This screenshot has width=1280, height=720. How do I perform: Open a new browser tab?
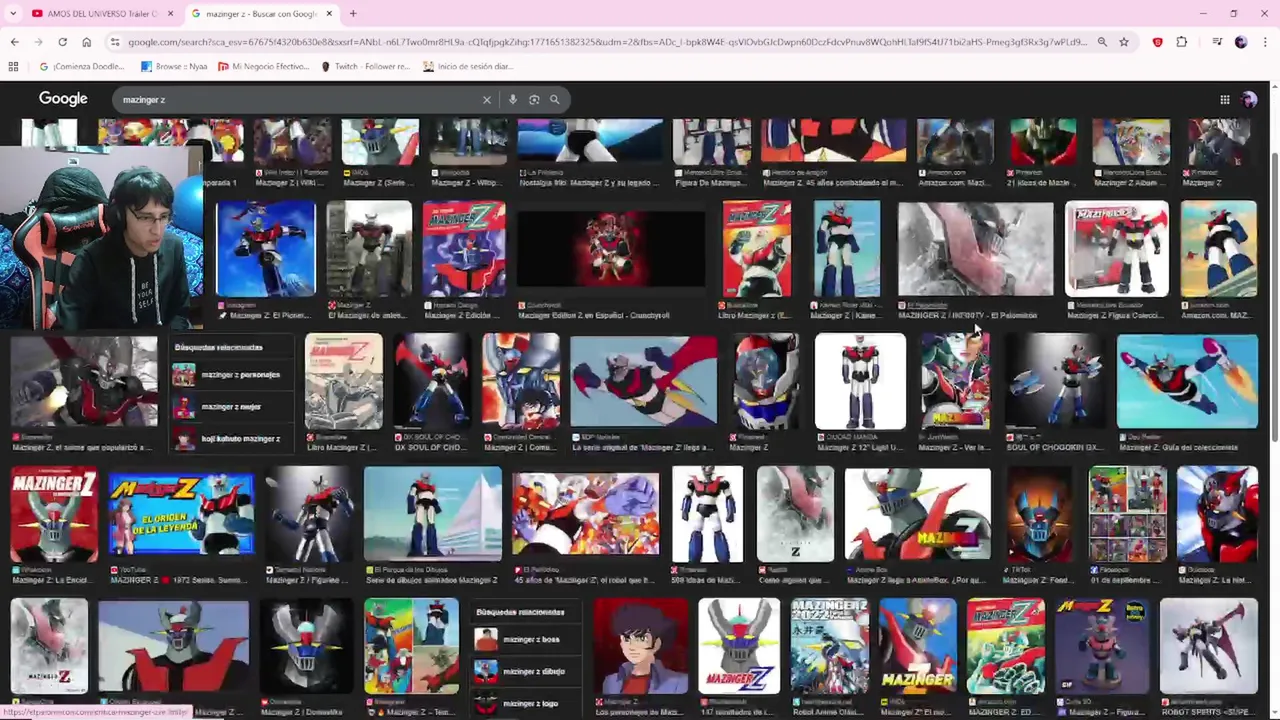[353, 13]
